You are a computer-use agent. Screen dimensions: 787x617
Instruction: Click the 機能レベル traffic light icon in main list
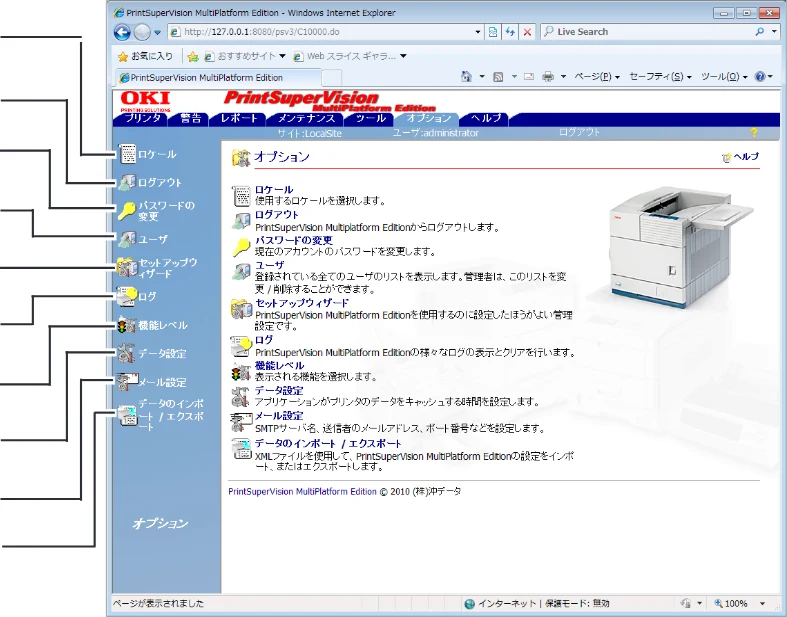coord(241,372)
